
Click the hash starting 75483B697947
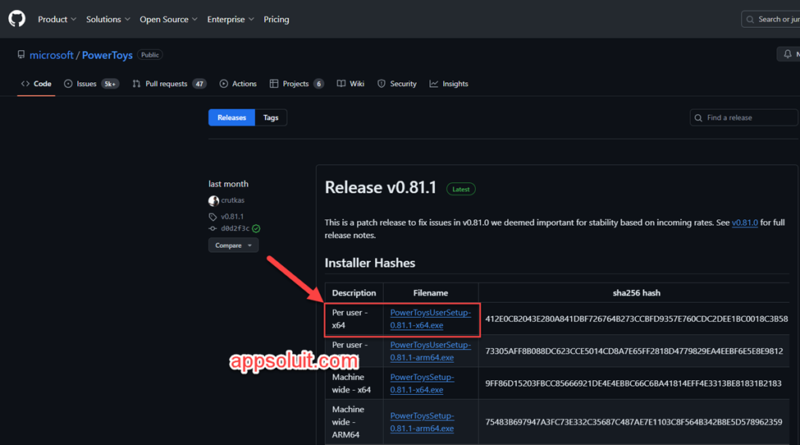click(633, 422)
